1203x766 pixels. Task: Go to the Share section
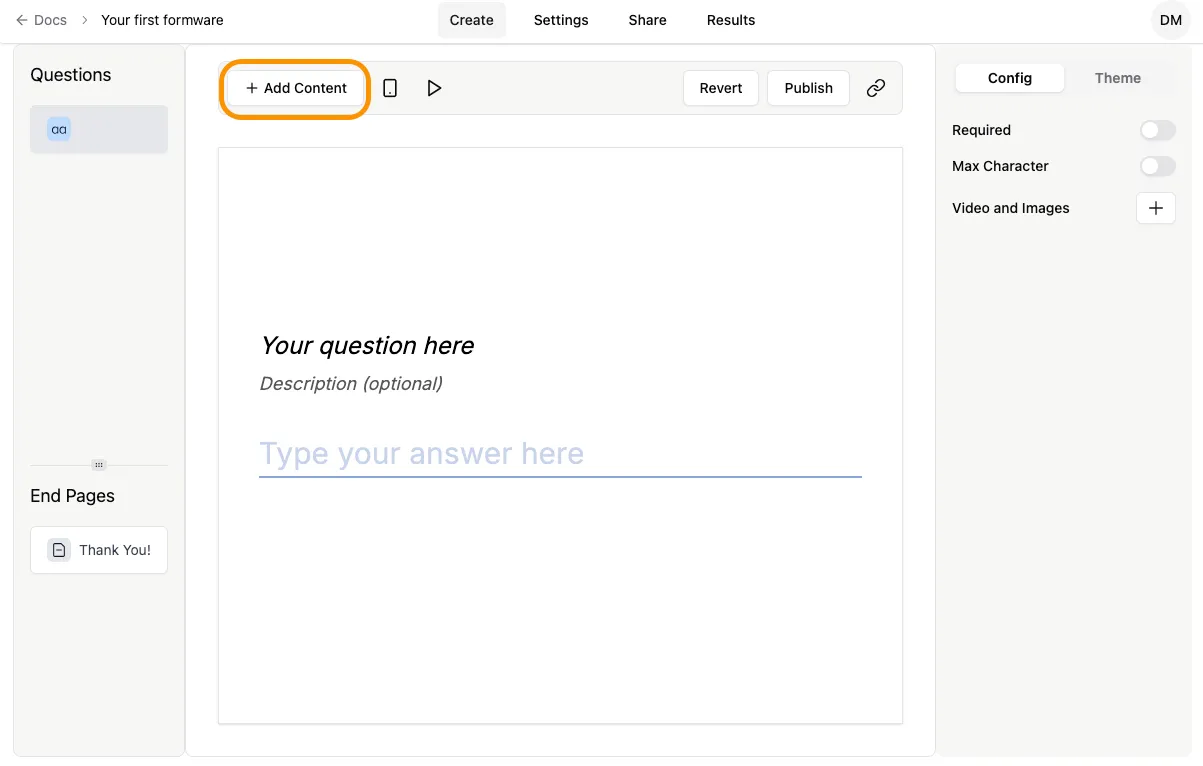pos(646,19)
